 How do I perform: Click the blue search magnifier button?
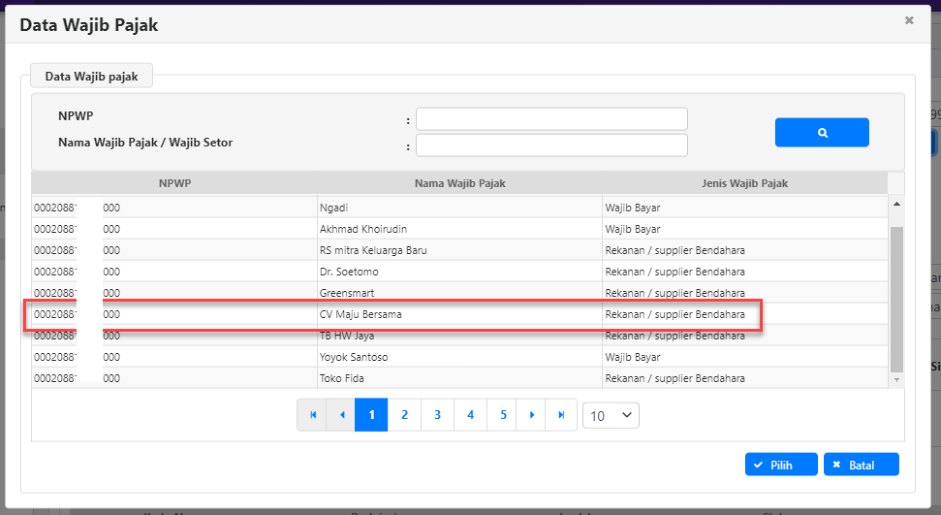tap(821, 132)
